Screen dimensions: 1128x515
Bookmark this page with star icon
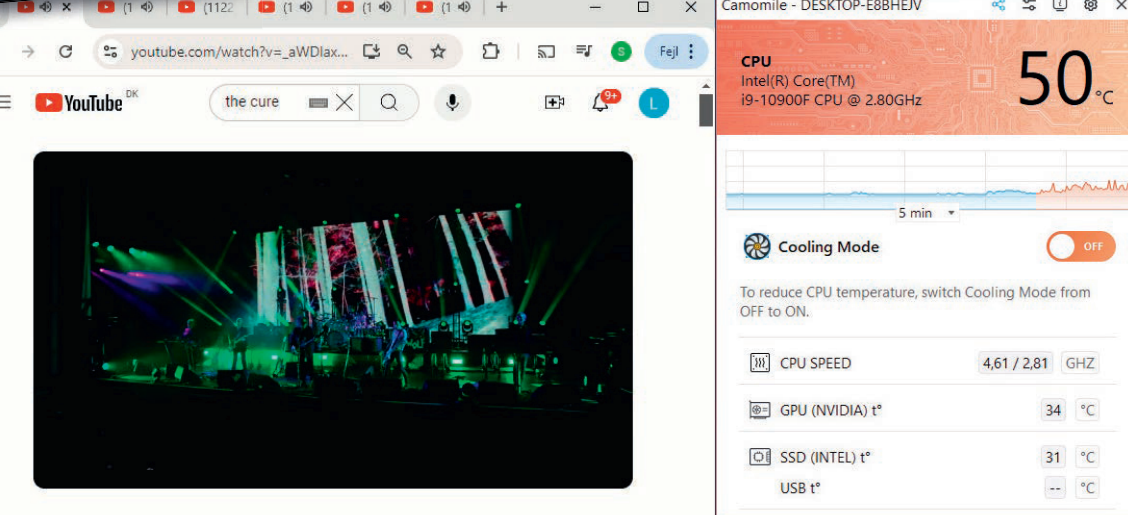[x=438, y=52]
